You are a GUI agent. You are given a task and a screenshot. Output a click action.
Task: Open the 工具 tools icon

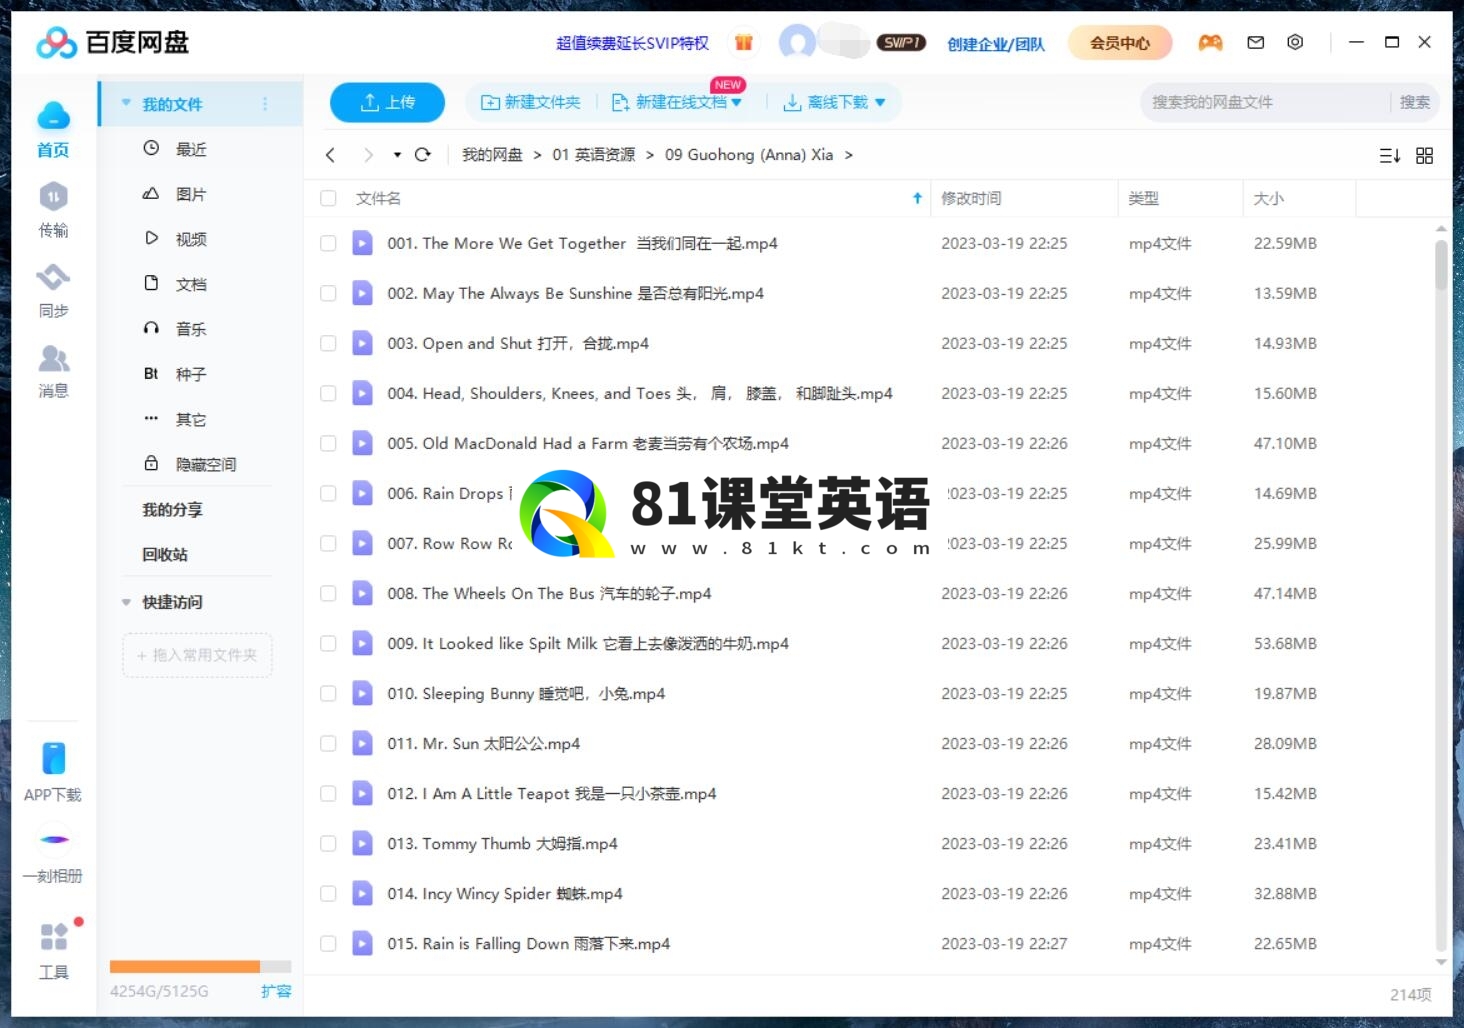pyautogui.click(x=54, y=937)
